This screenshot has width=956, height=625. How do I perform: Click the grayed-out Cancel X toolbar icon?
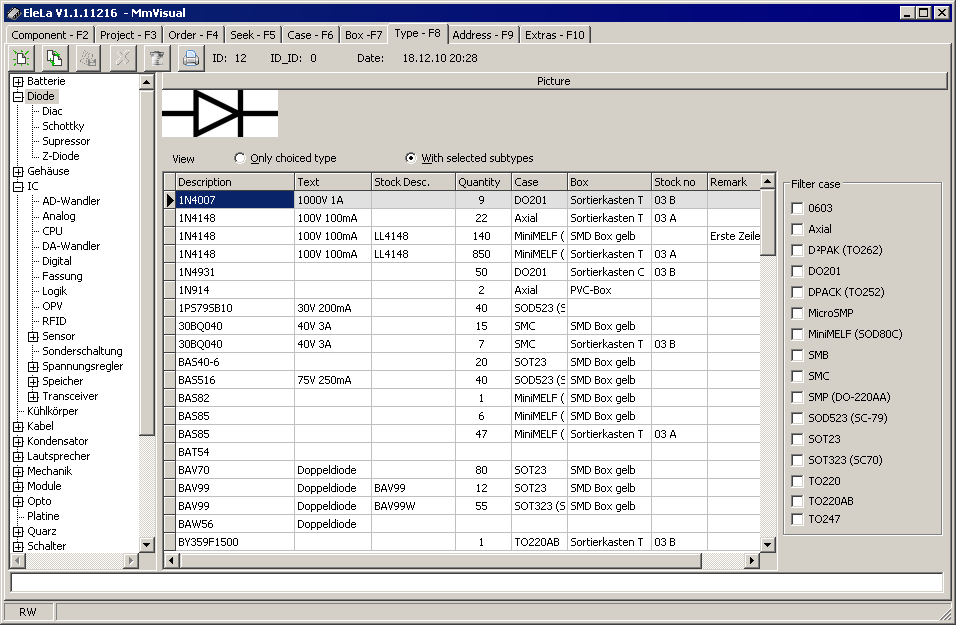[x=123, y=58]
